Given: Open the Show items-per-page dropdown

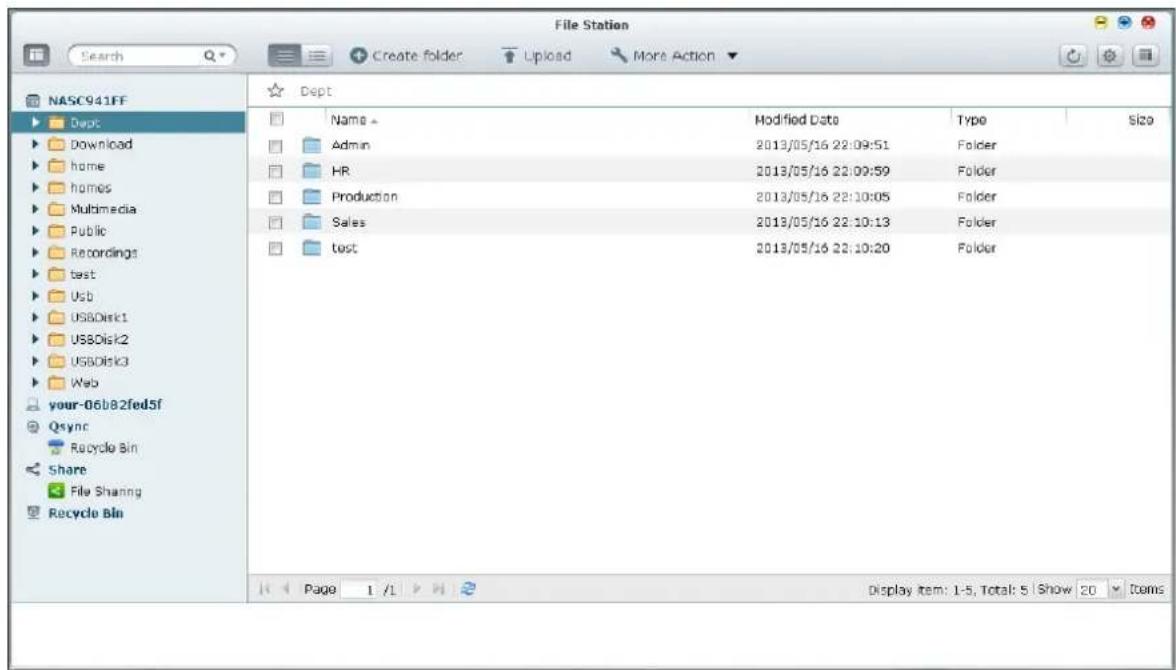Looking at the screenshot, I should click(1116, 590).
